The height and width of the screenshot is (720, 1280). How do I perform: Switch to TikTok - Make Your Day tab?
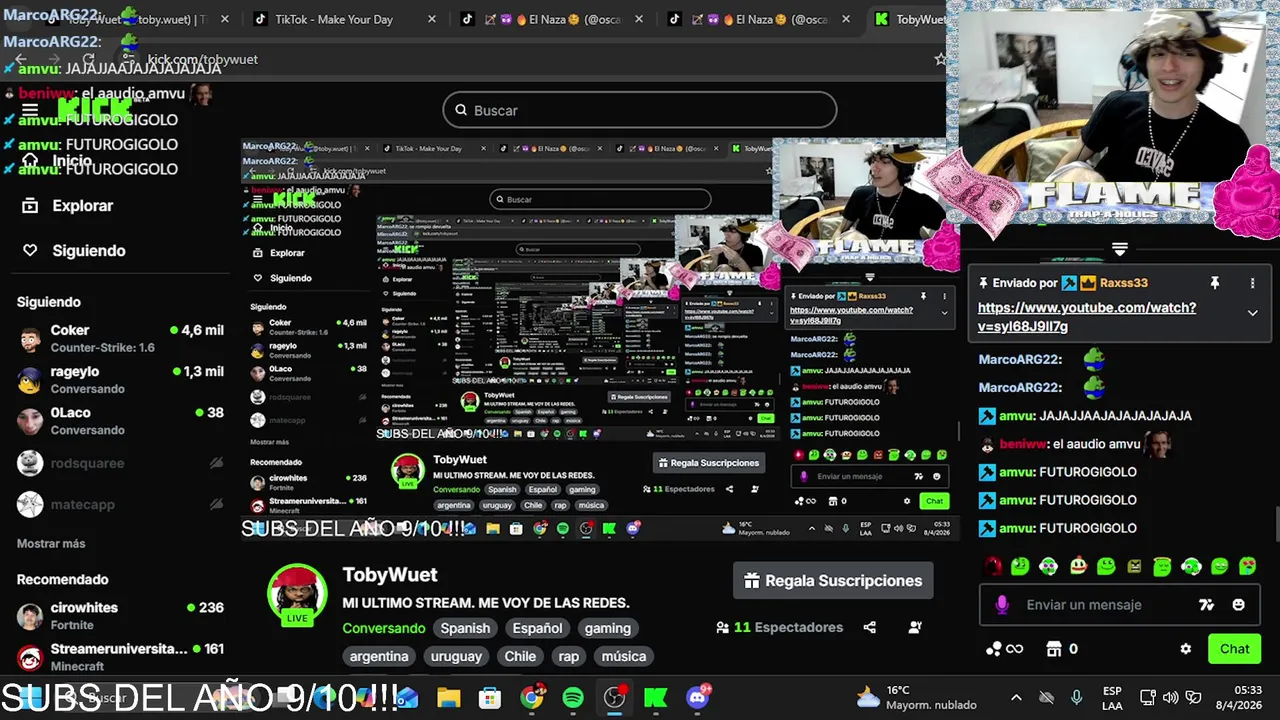(333, 19)
